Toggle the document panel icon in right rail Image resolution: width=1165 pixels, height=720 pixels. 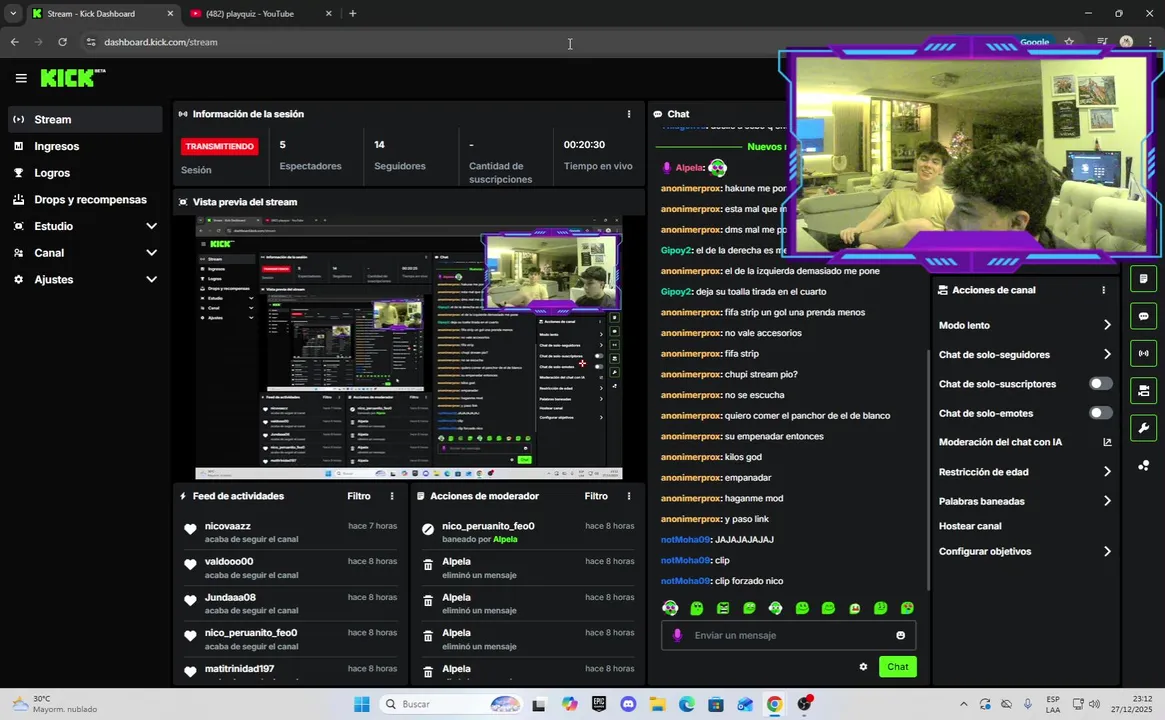[x=1143, y=279]
